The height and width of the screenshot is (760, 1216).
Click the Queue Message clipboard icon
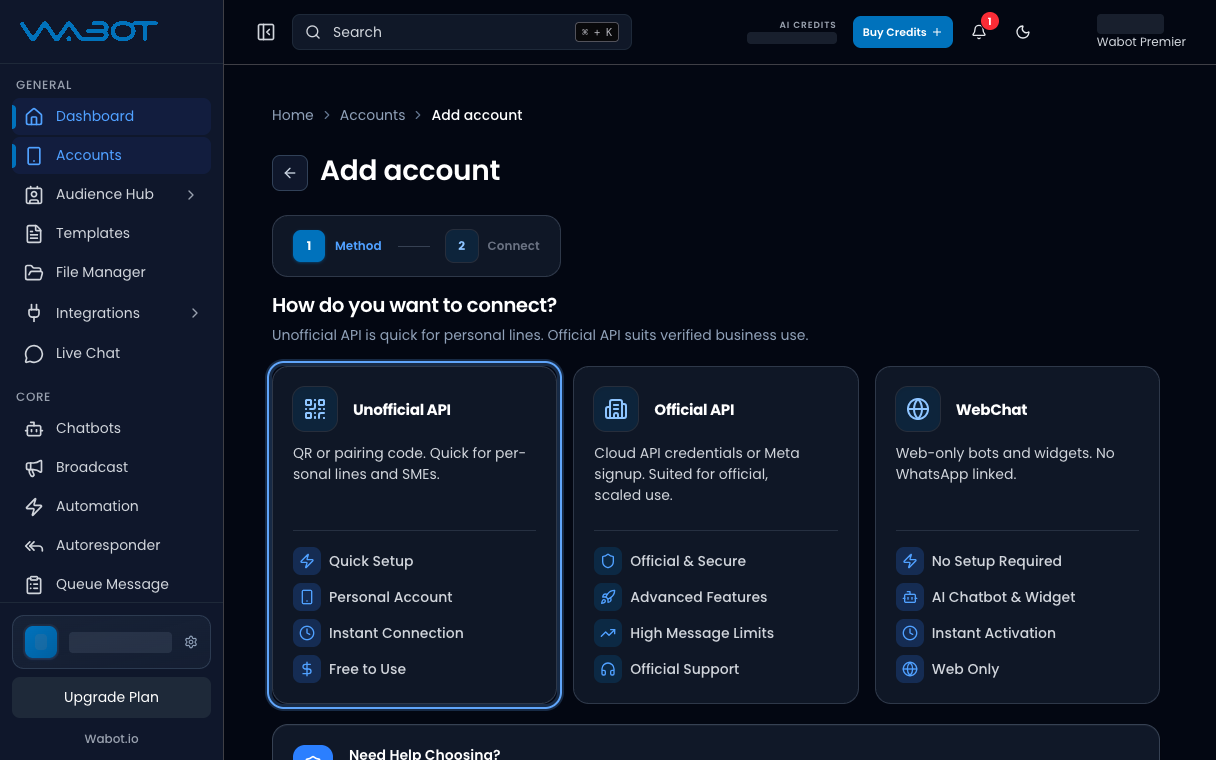tap(34, 584)
